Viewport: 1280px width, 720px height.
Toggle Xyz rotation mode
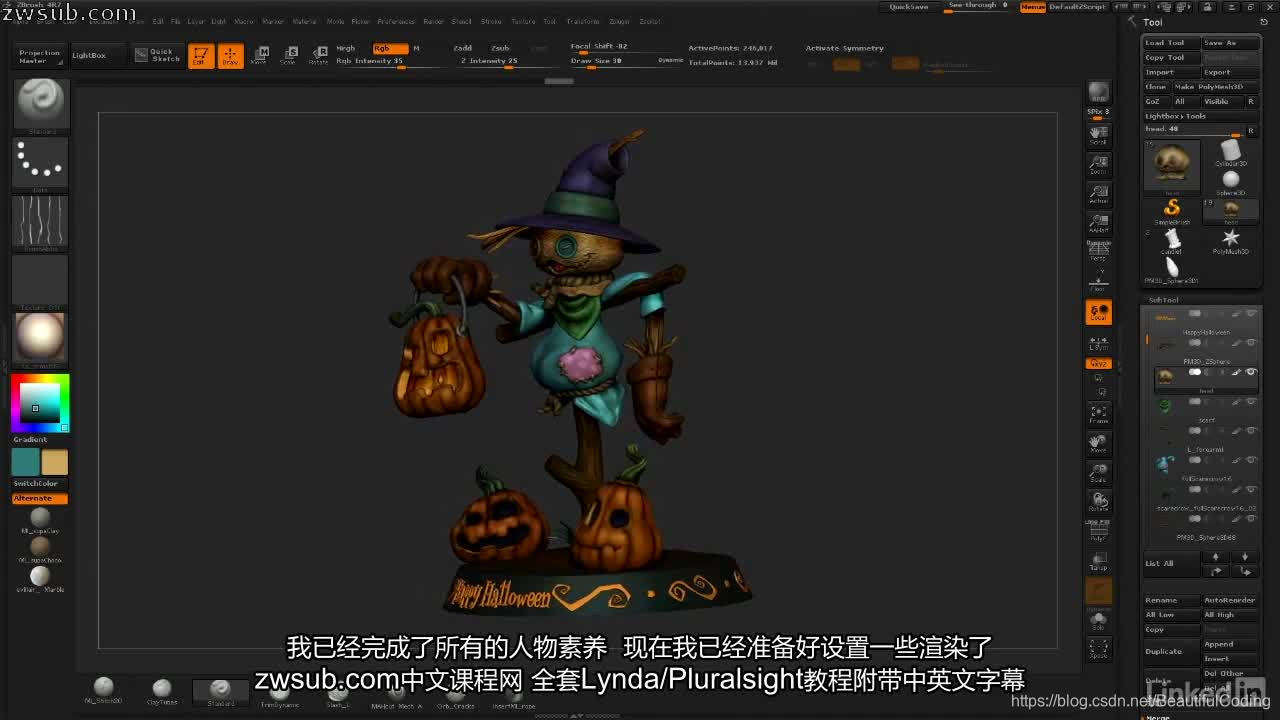(x=1098, y=364)
